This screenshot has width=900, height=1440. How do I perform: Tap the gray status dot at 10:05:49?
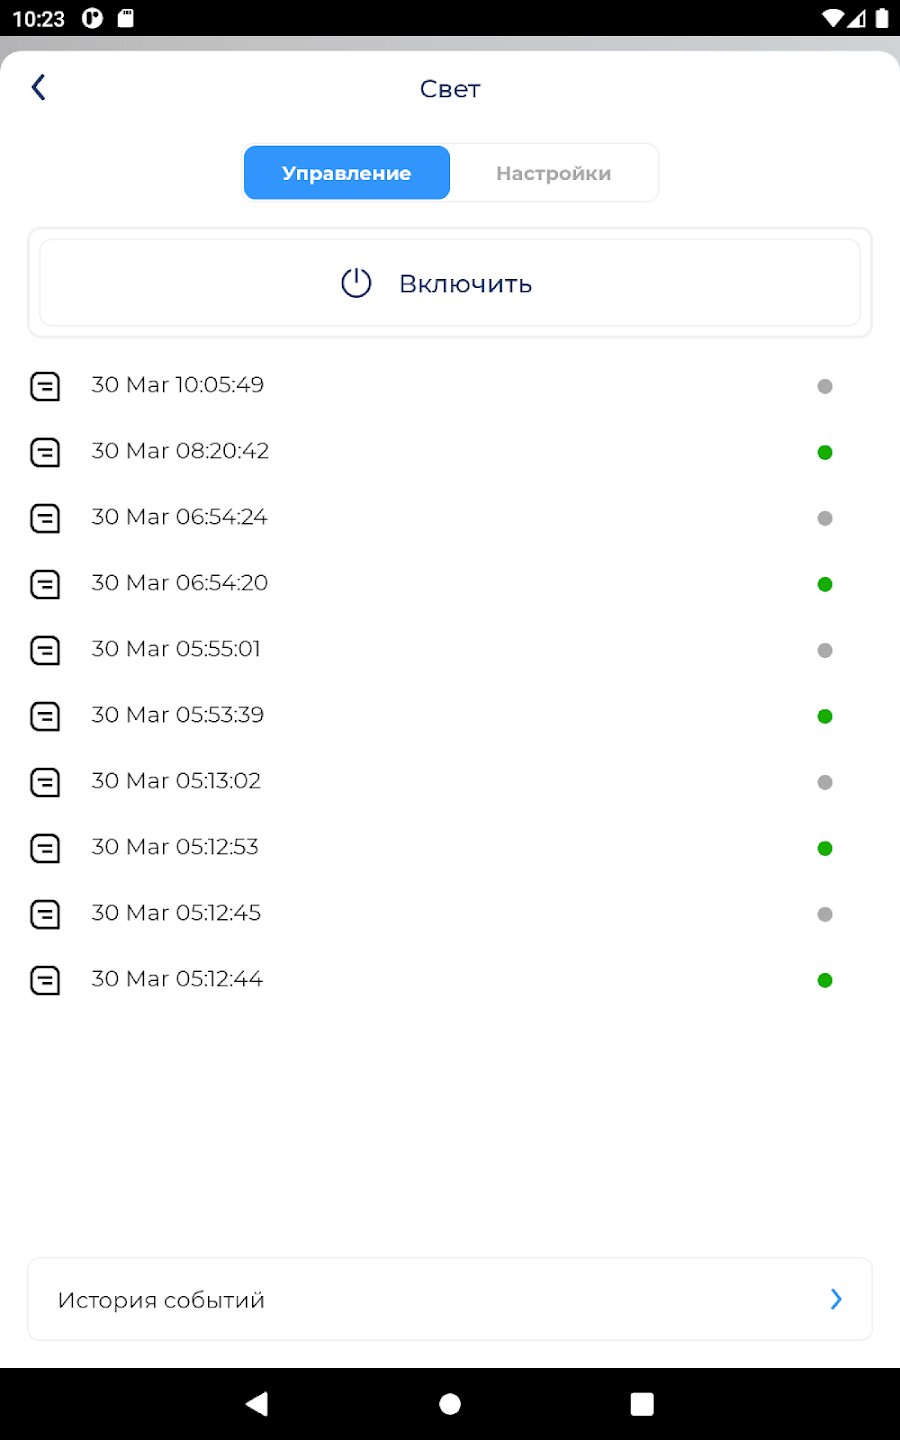[825, 386]
